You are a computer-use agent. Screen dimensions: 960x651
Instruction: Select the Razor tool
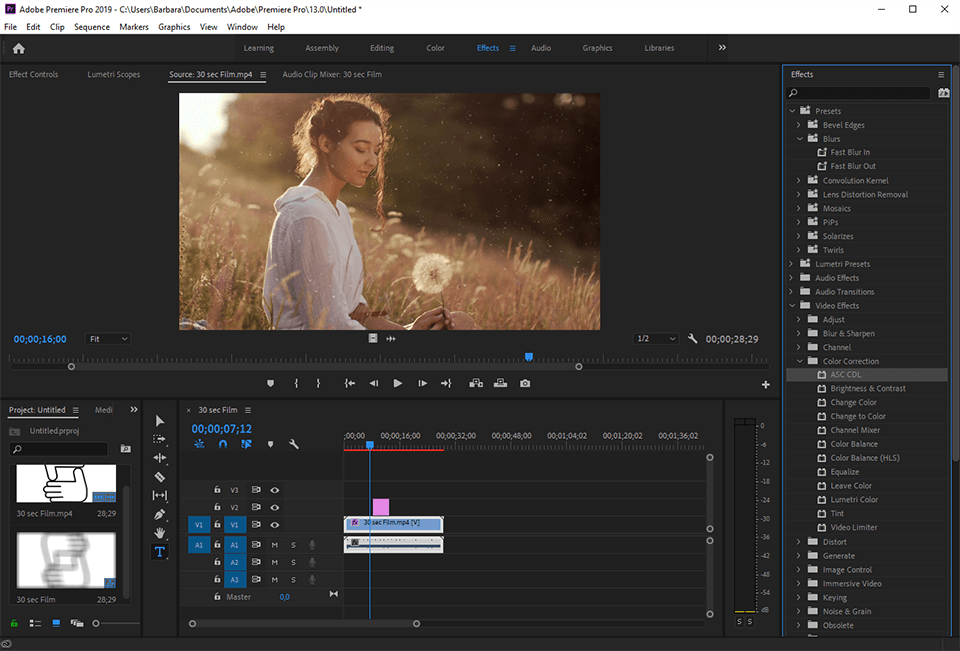(160, 476)
